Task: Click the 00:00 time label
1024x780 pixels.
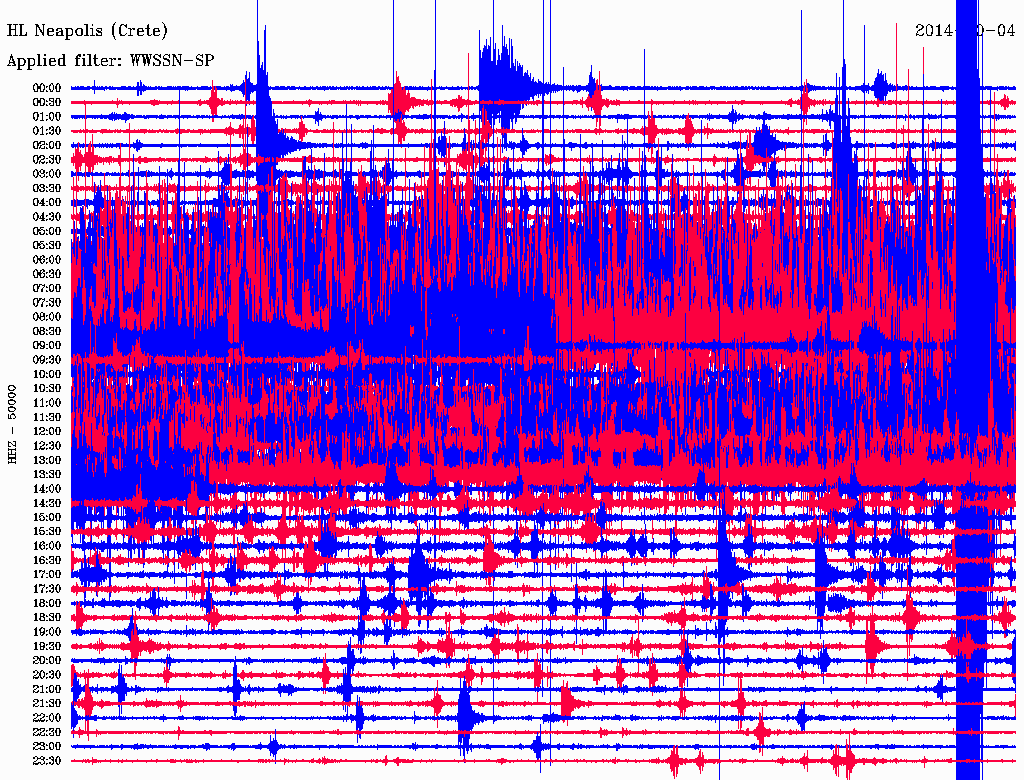Action: (47, 88)
